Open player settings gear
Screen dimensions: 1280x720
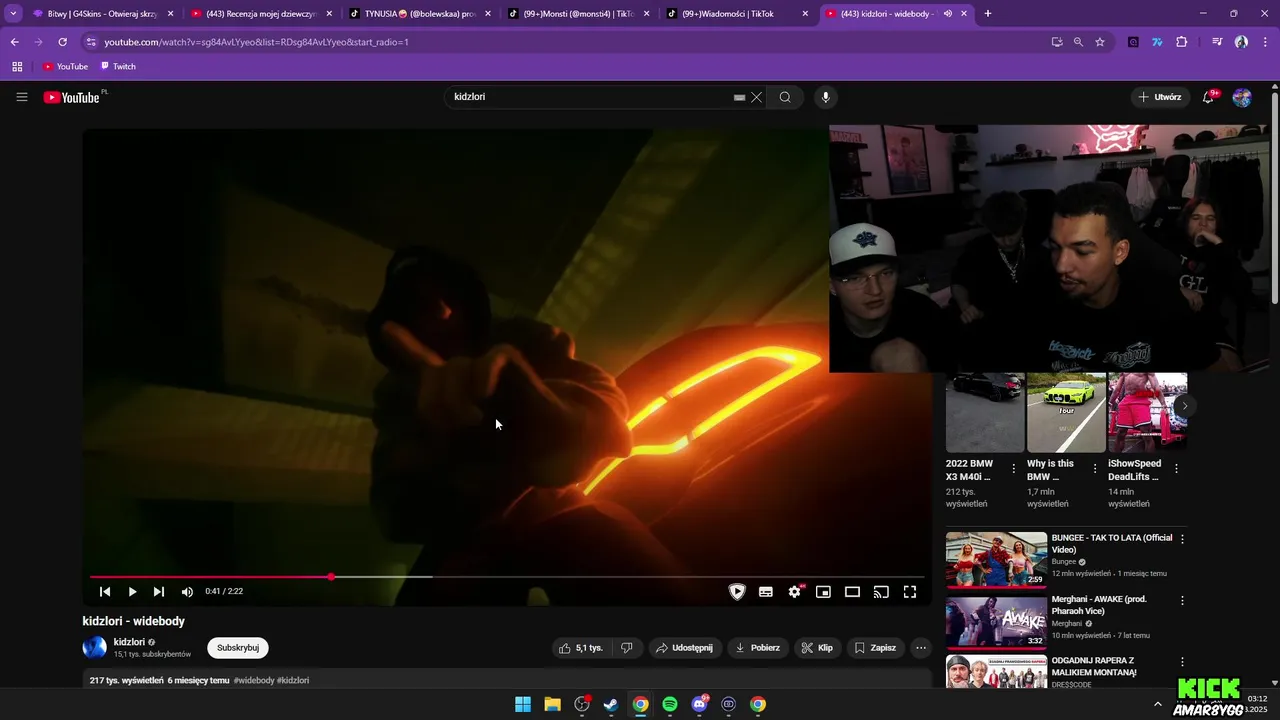coord(795,592)
